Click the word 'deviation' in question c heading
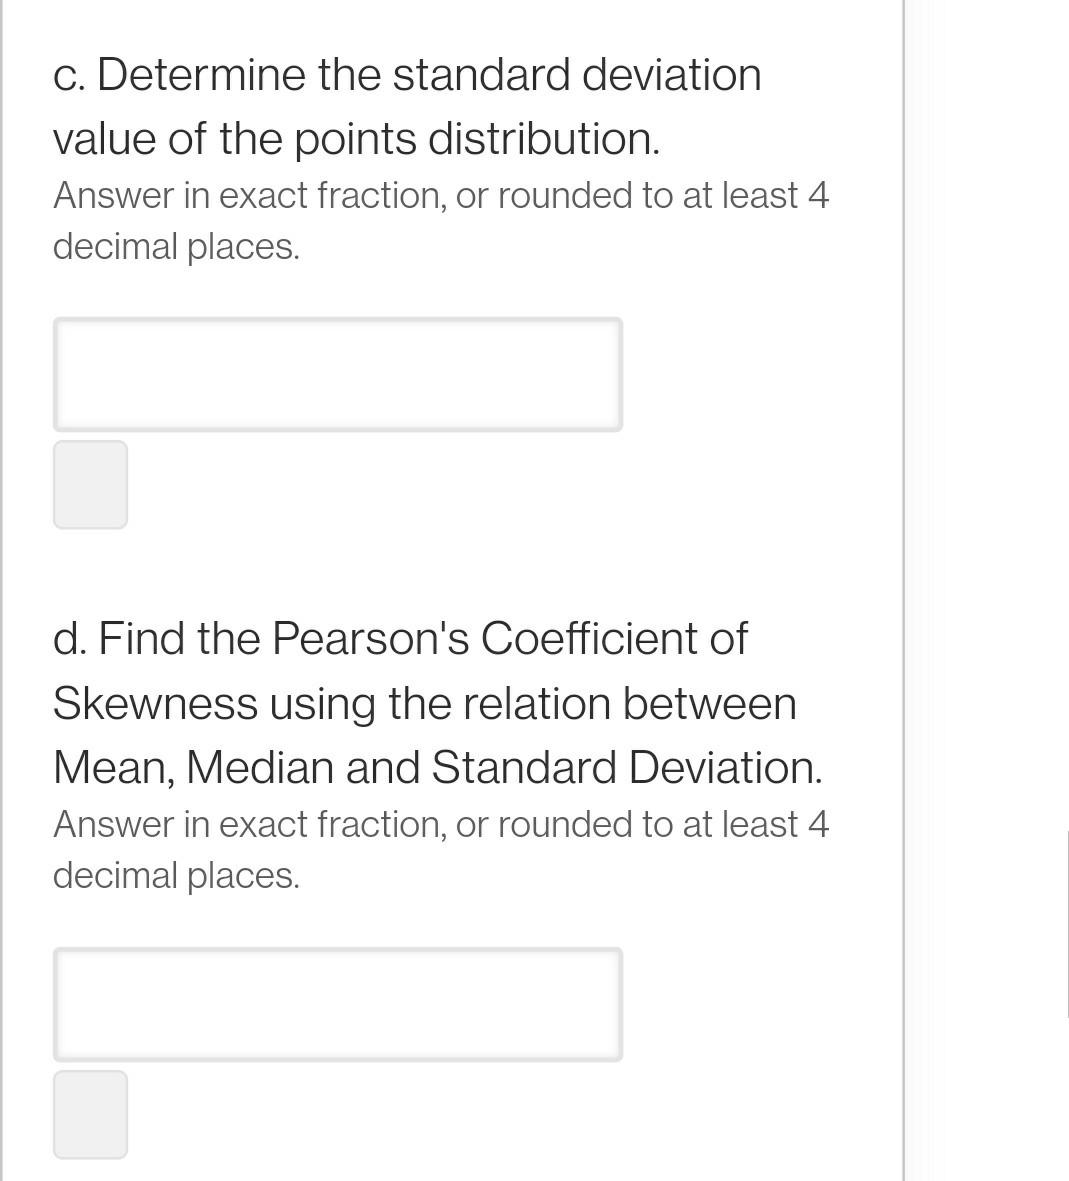This screenshot has width=1069, height=1181. point(671,75)
